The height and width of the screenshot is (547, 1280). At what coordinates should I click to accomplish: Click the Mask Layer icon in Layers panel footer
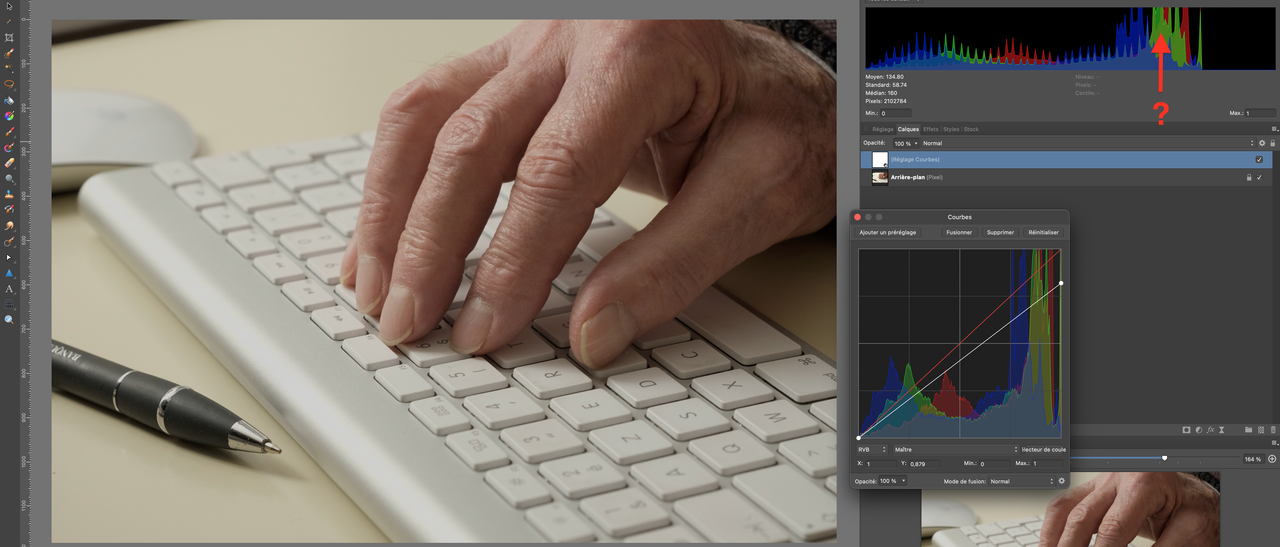[1186, 430]
